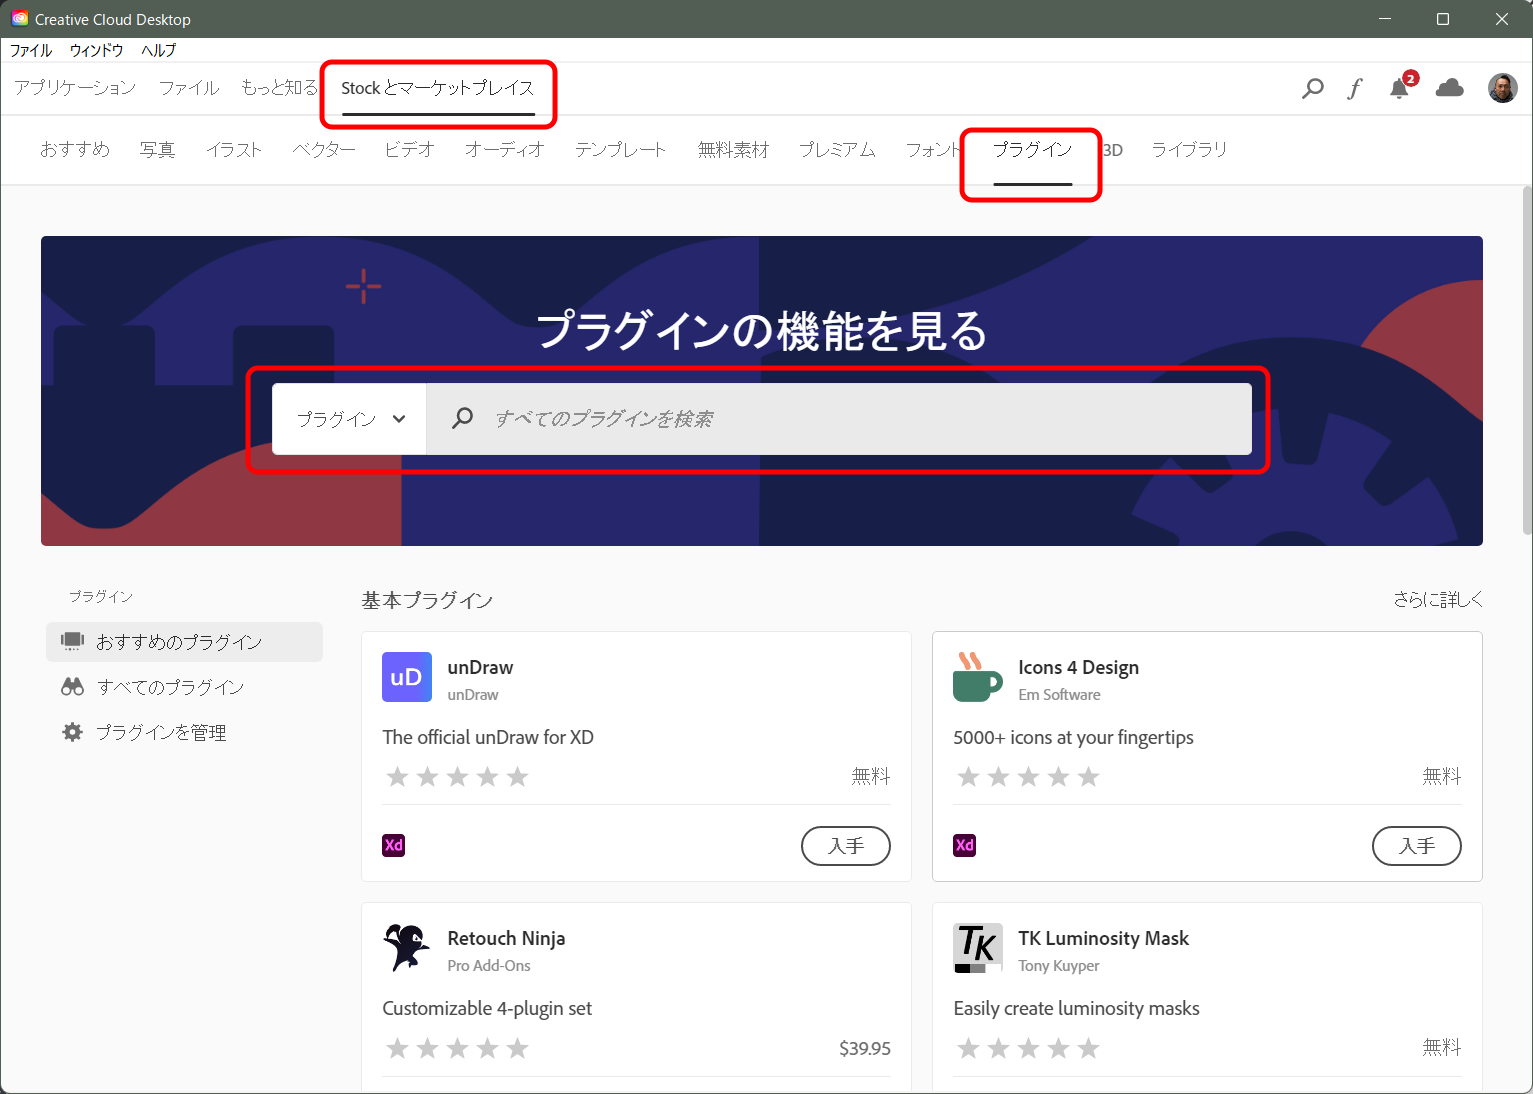Select the ライブラリ category tab
The image size is (1533, 1094).
point(1189,150)
